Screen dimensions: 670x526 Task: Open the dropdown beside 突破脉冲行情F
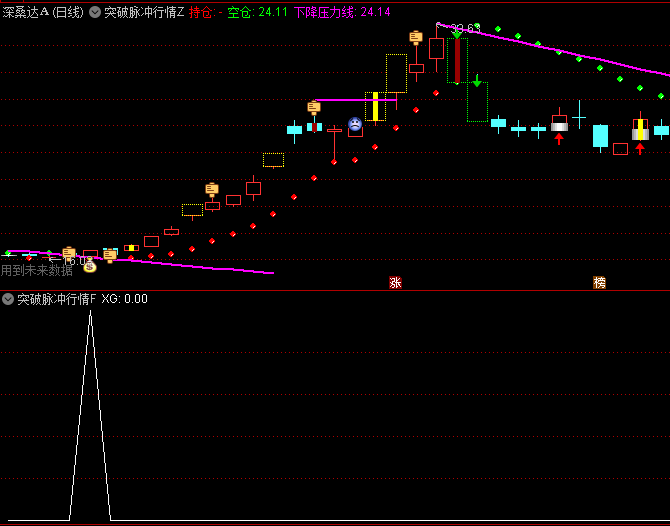click(8, 299)
